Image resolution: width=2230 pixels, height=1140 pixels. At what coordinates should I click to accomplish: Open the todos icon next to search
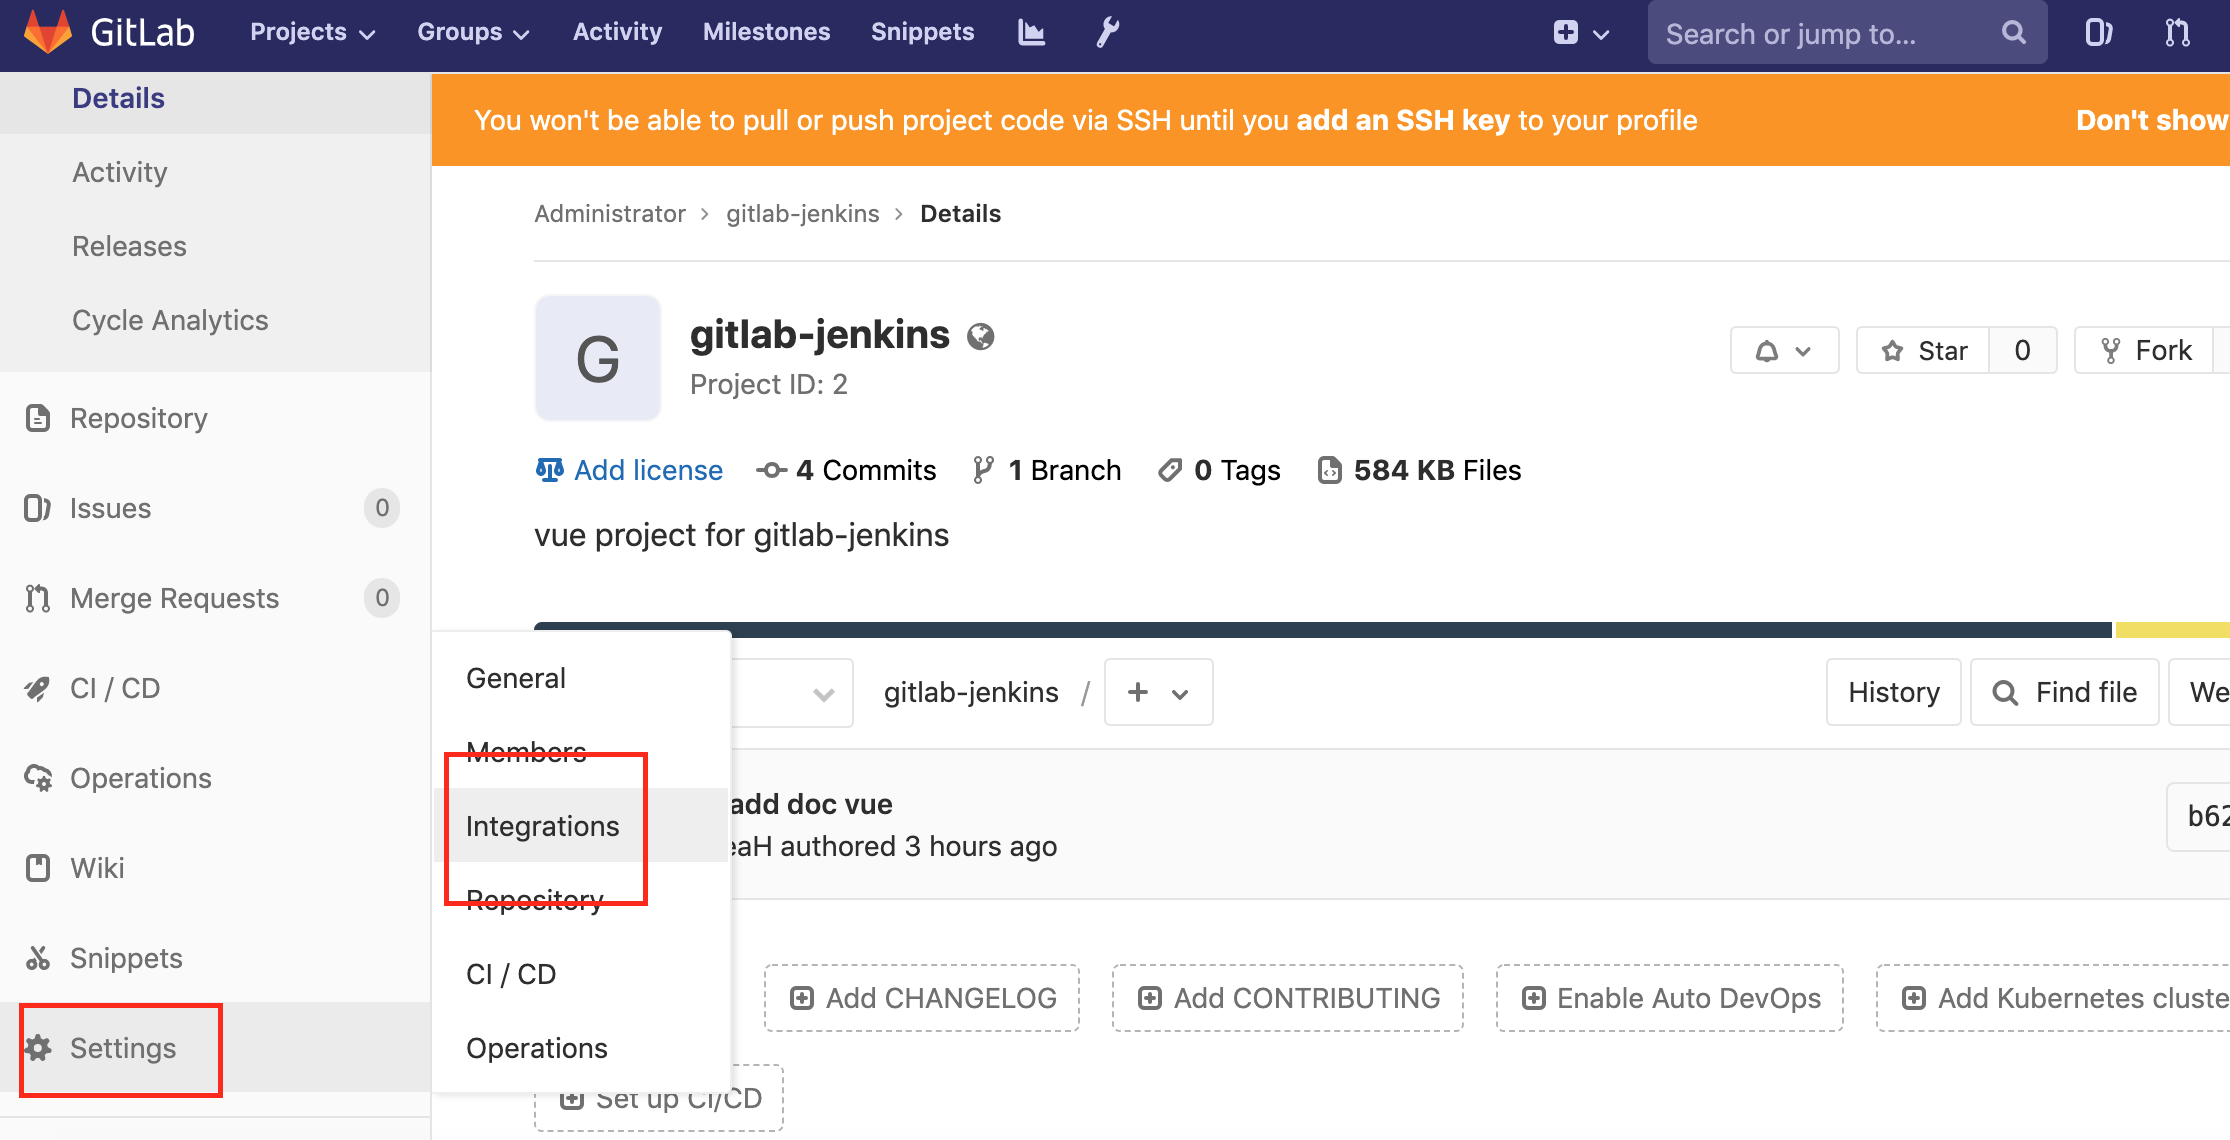point(2098,32)
